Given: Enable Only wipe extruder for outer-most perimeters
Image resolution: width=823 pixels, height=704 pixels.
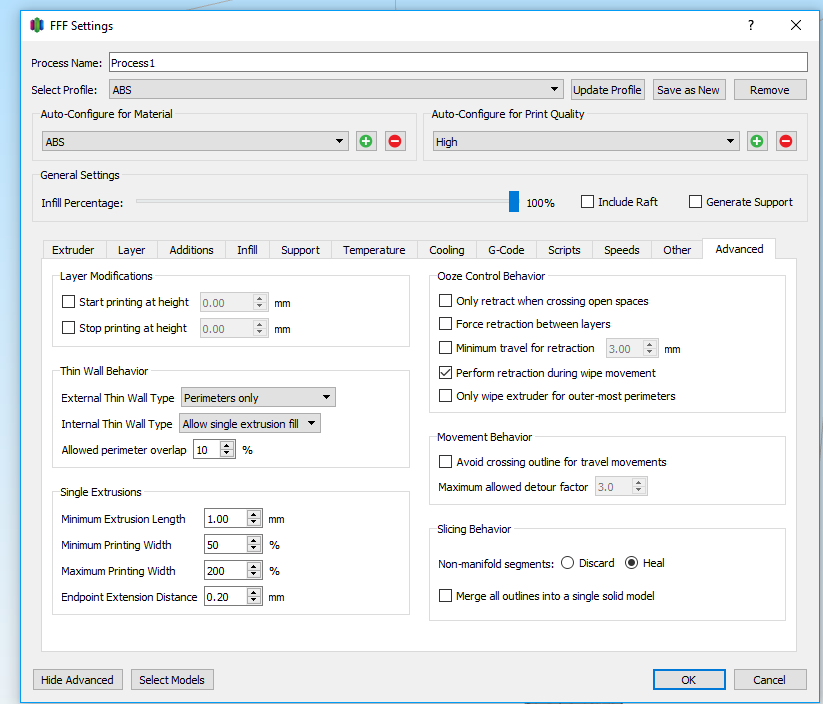Looking at the screenshot, I should (445, 395).
